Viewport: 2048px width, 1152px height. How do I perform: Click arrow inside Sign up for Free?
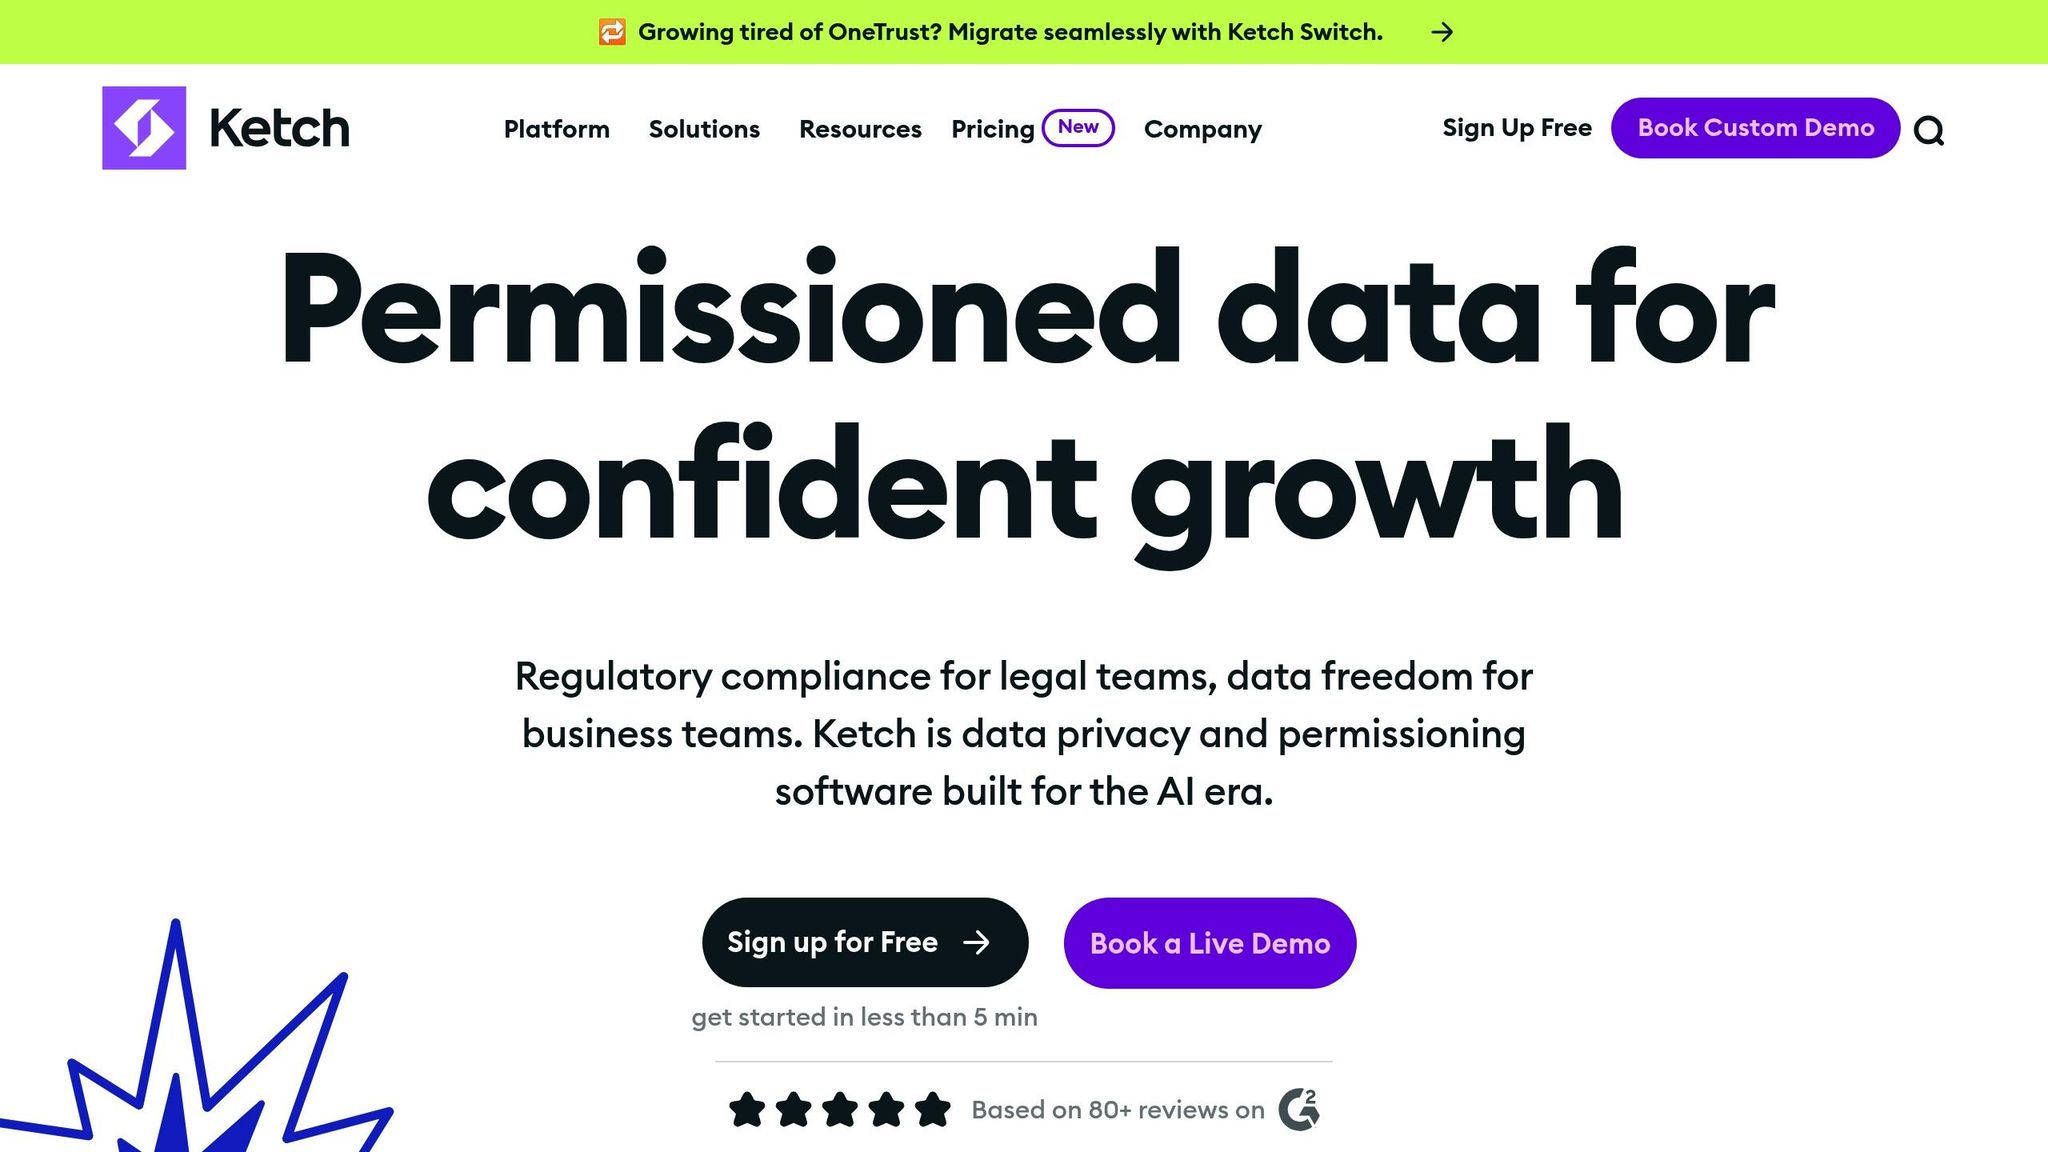[x=976, y=942]
